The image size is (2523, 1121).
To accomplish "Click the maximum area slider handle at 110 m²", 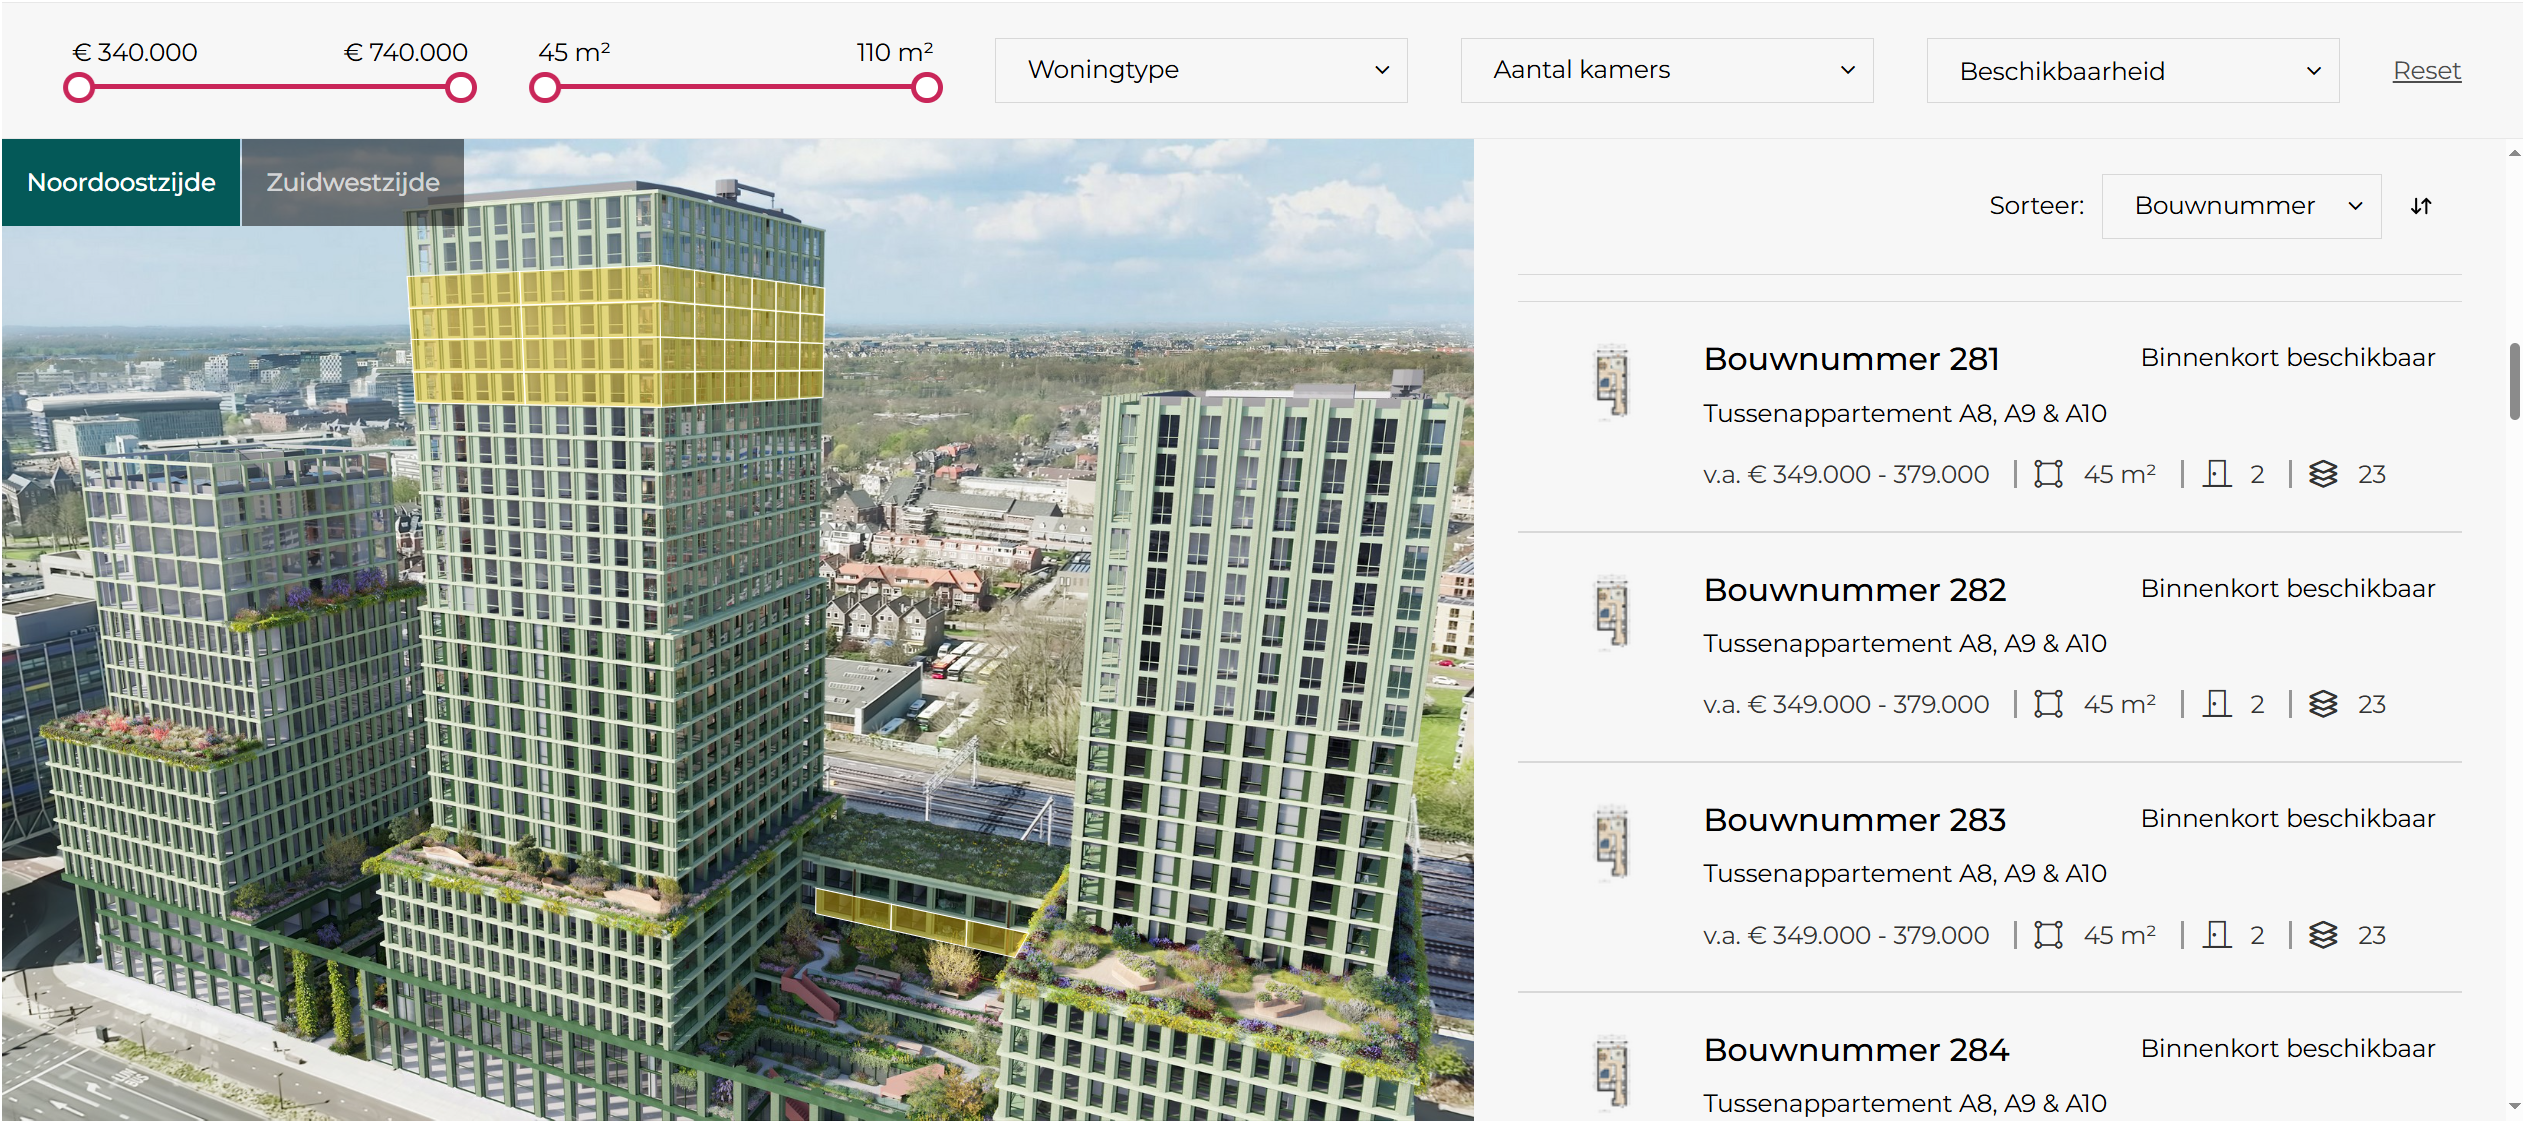I will coord(926,88).
